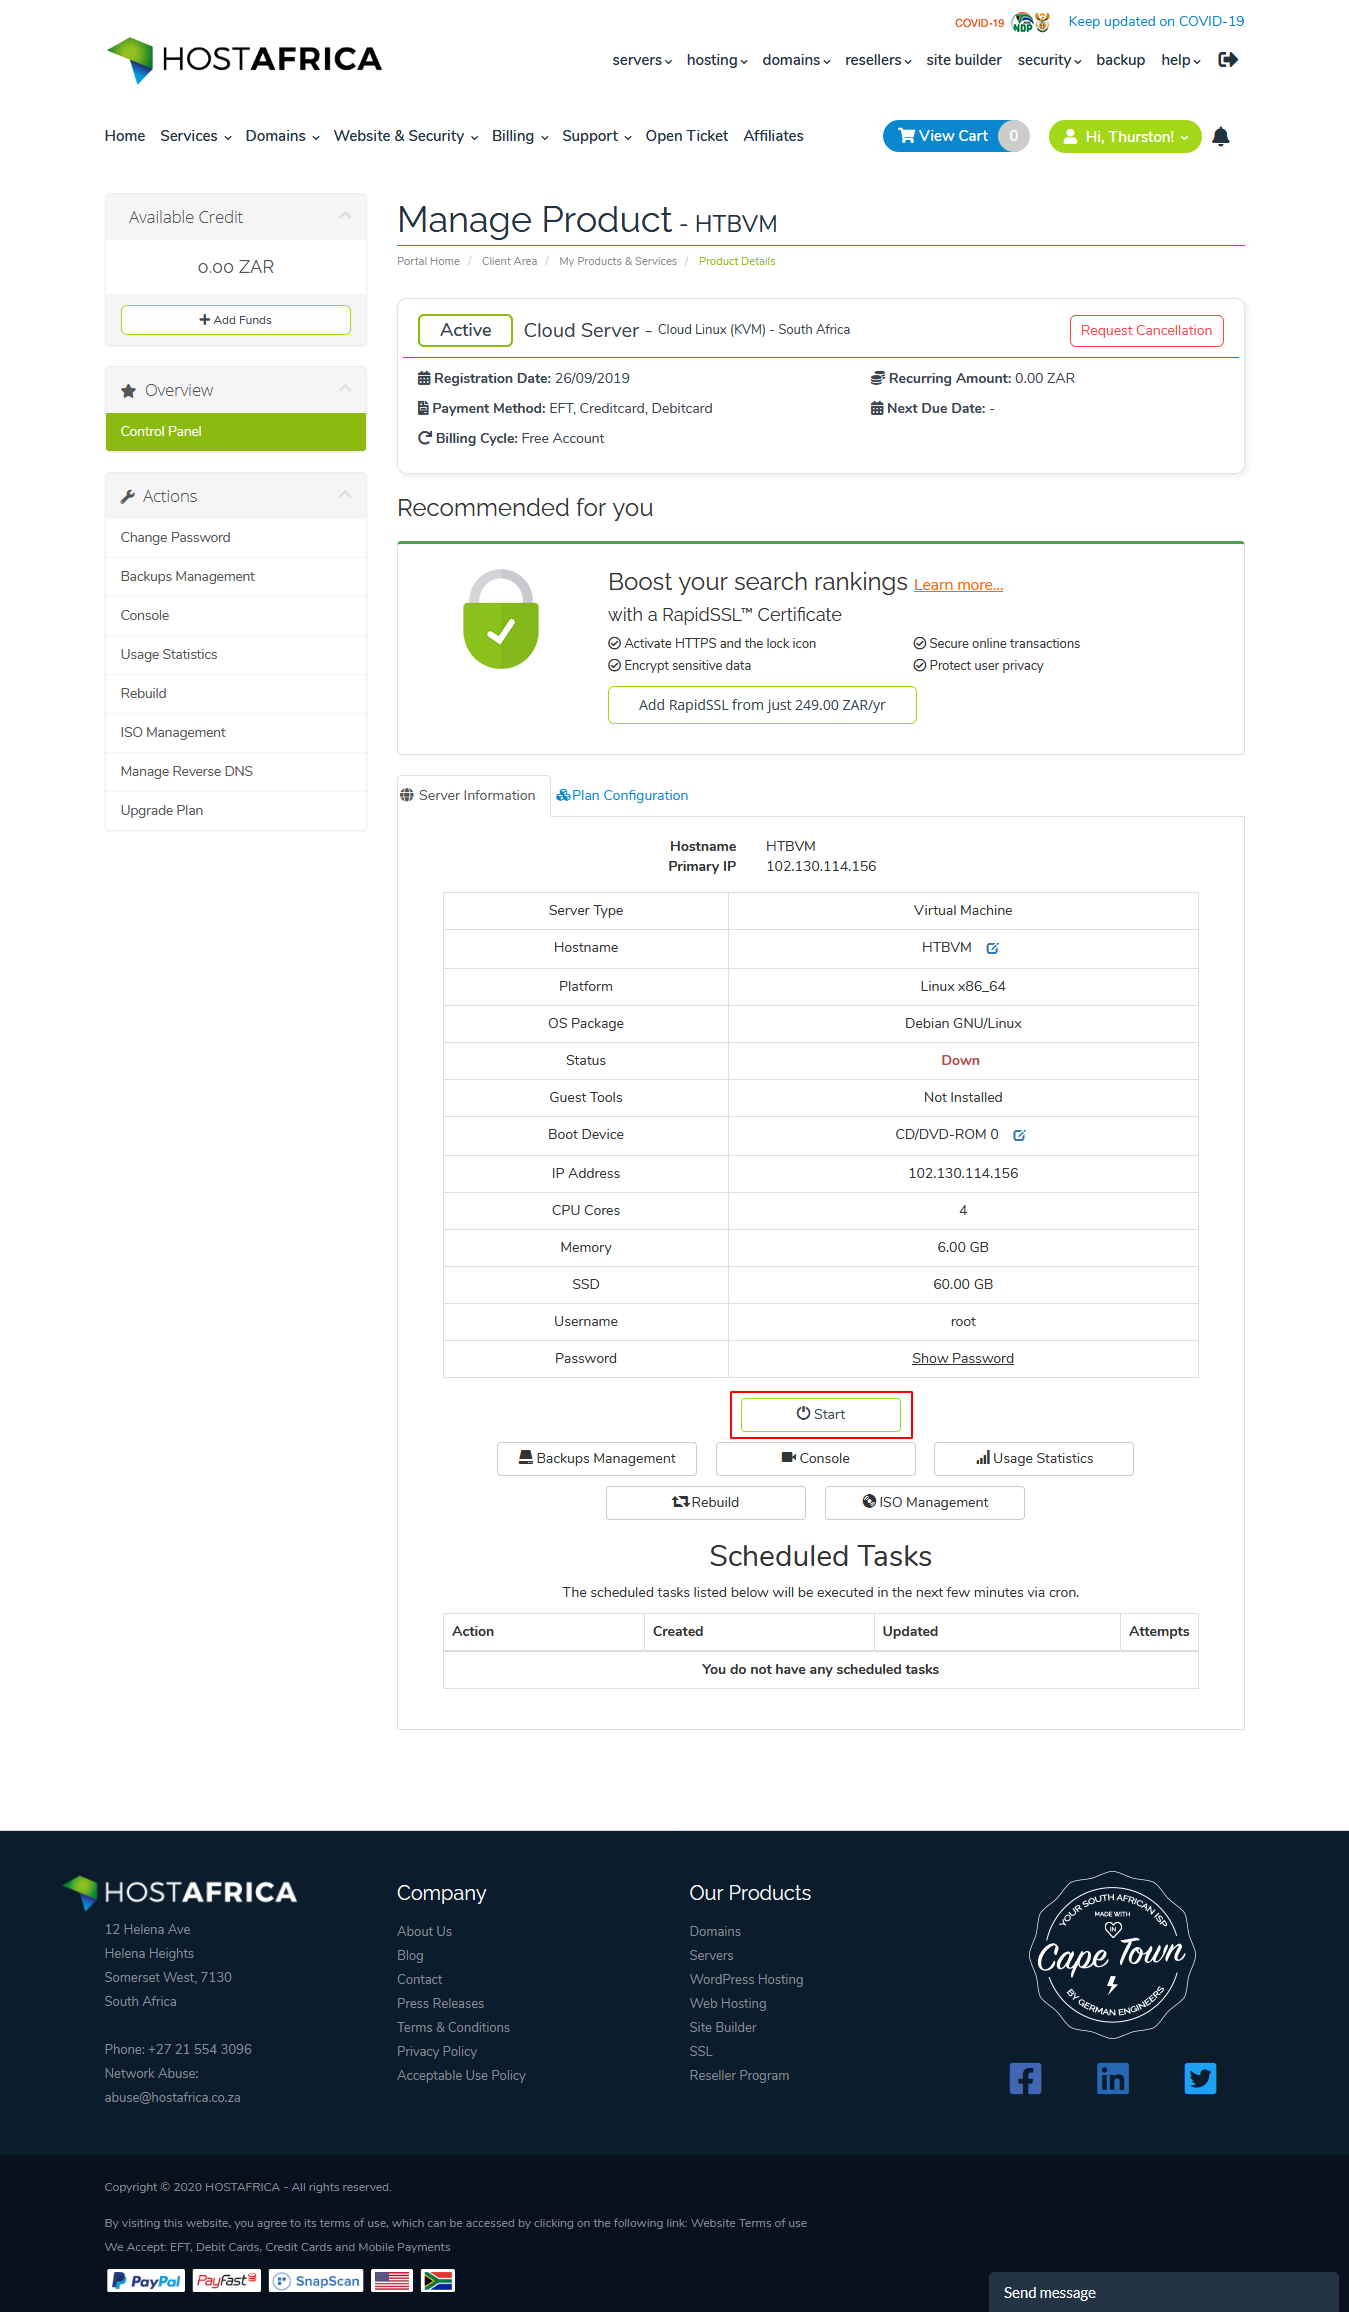Click the Open Ticket nav link
Screen dimensions: 1349x2312
pos(687,136)
